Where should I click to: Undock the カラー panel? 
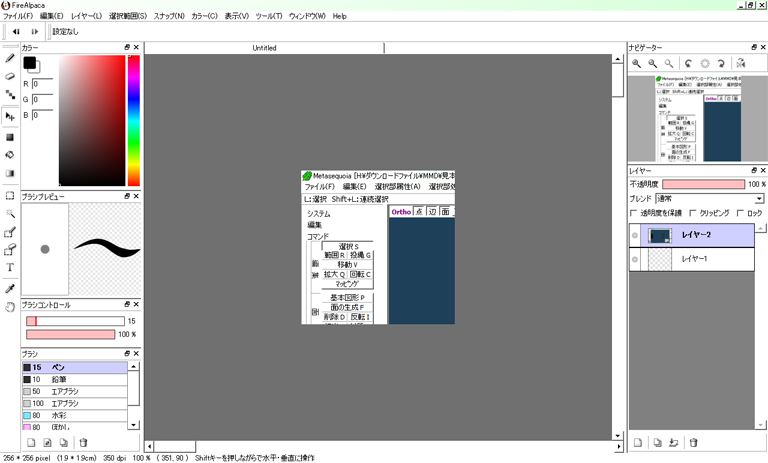point(127,48)
